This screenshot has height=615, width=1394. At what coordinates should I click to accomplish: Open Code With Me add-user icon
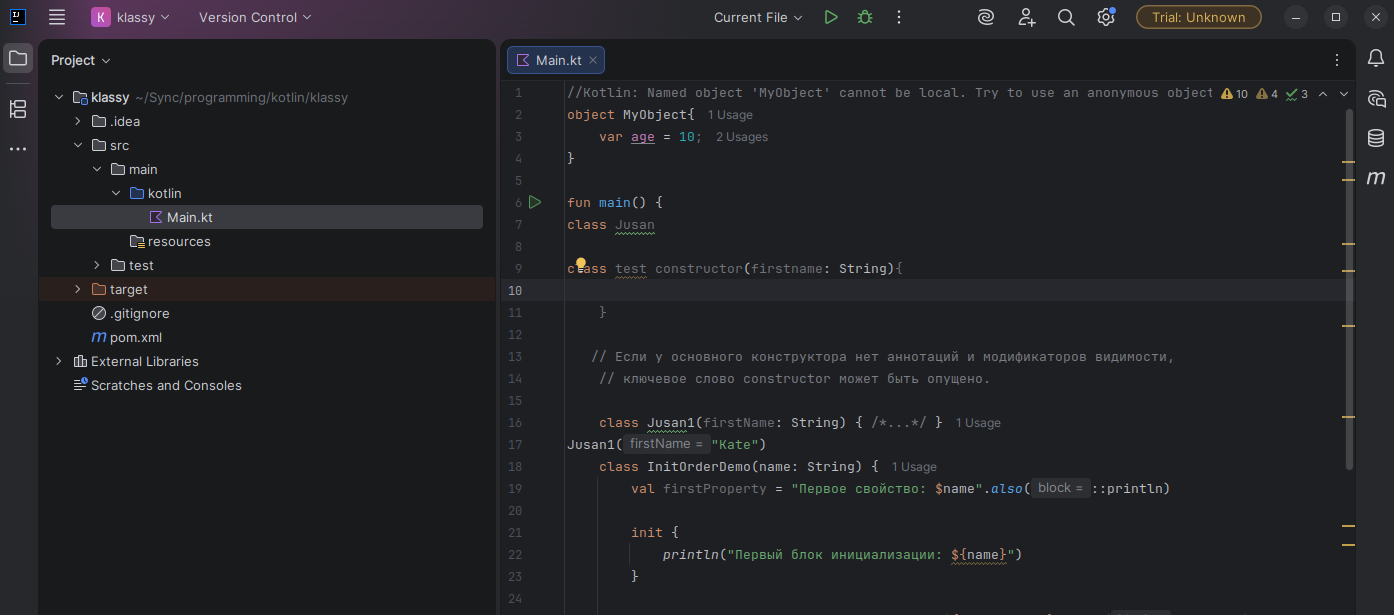tap(1026, 17)
